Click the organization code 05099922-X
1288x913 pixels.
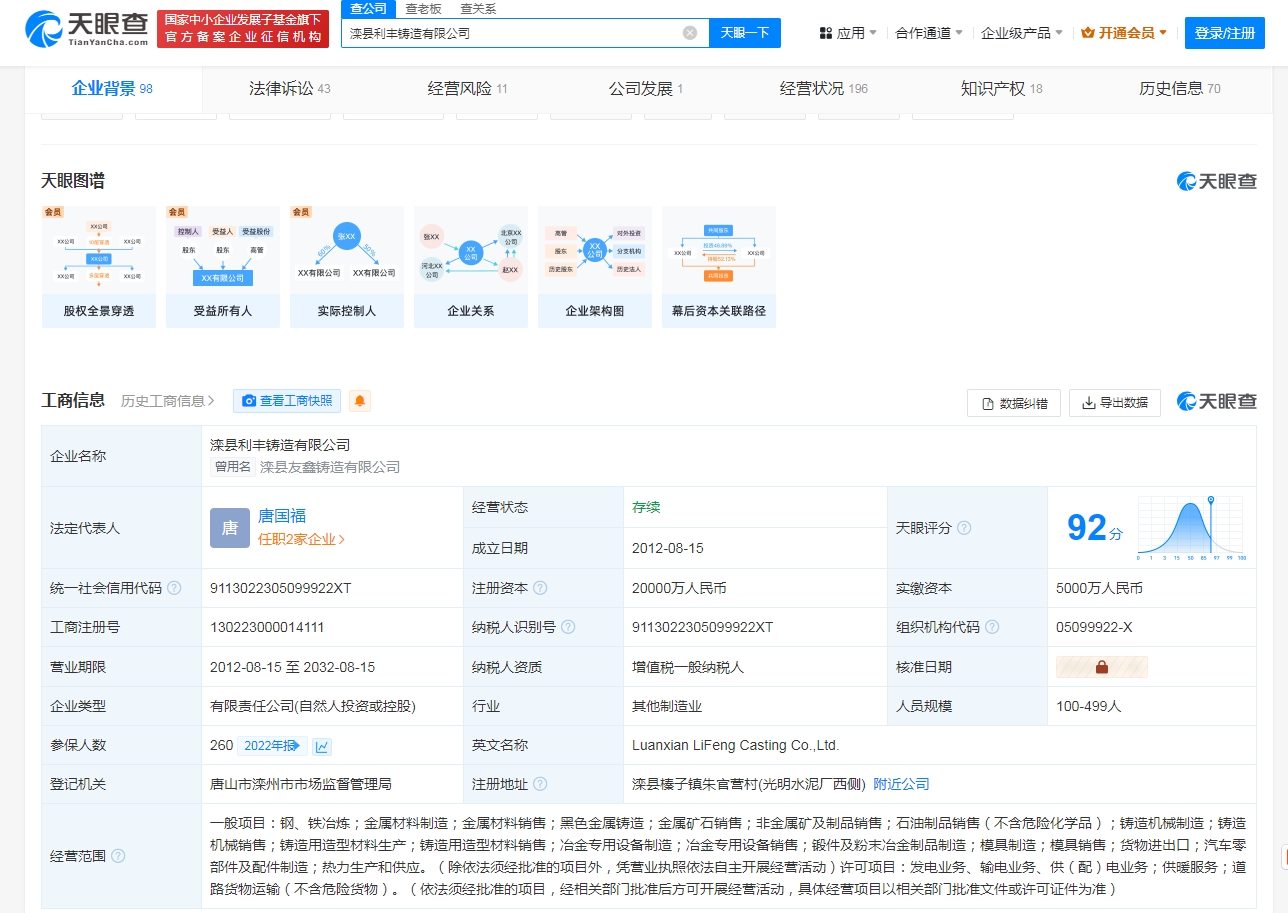[1094, 627]
